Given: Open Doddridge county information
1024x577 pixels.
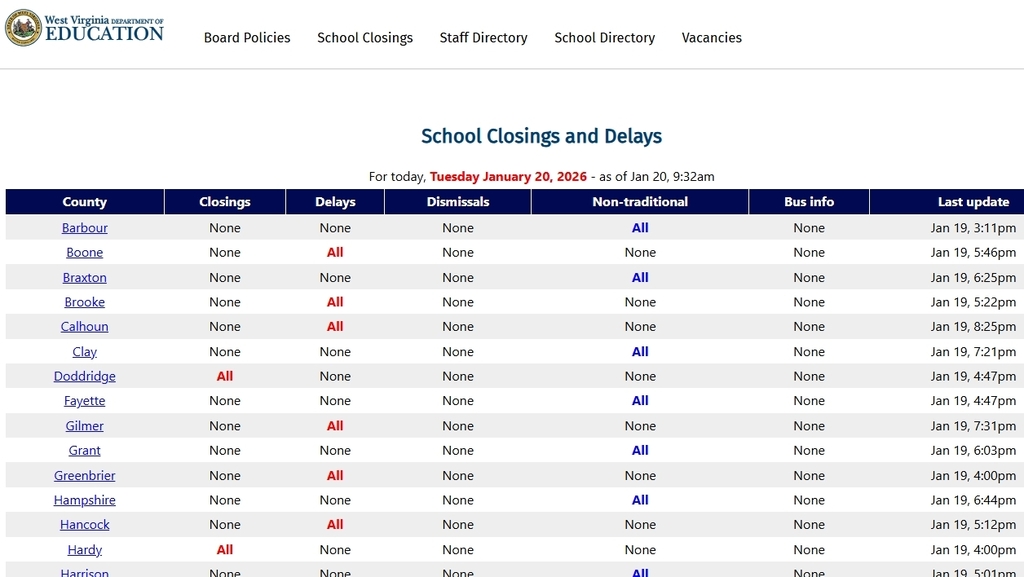Looking at the screenshot, I should point(84,376).
